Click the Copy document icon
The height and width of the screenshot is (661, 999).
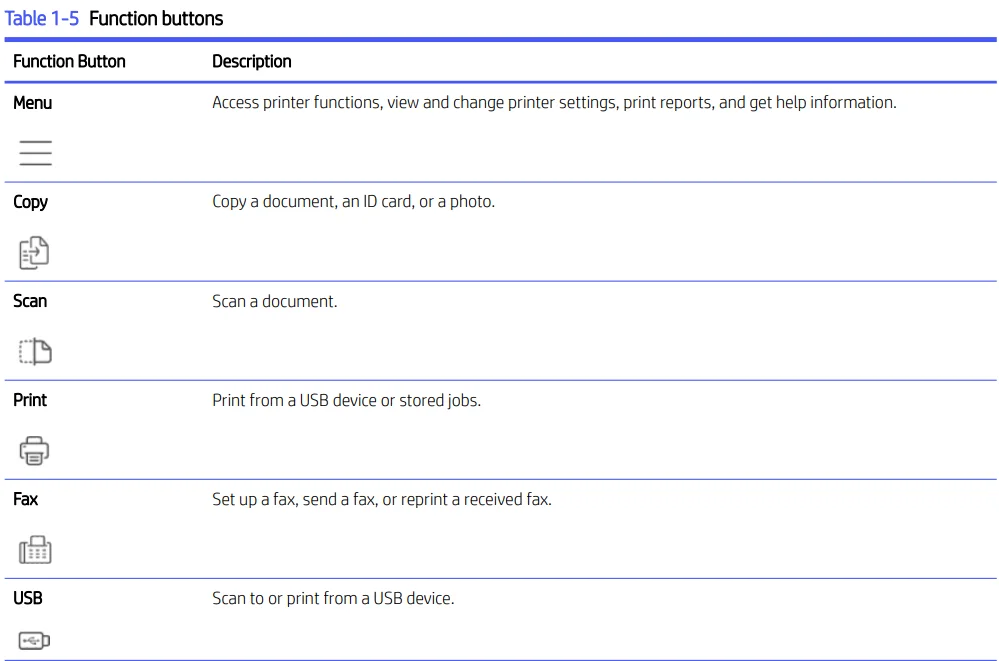34,252
